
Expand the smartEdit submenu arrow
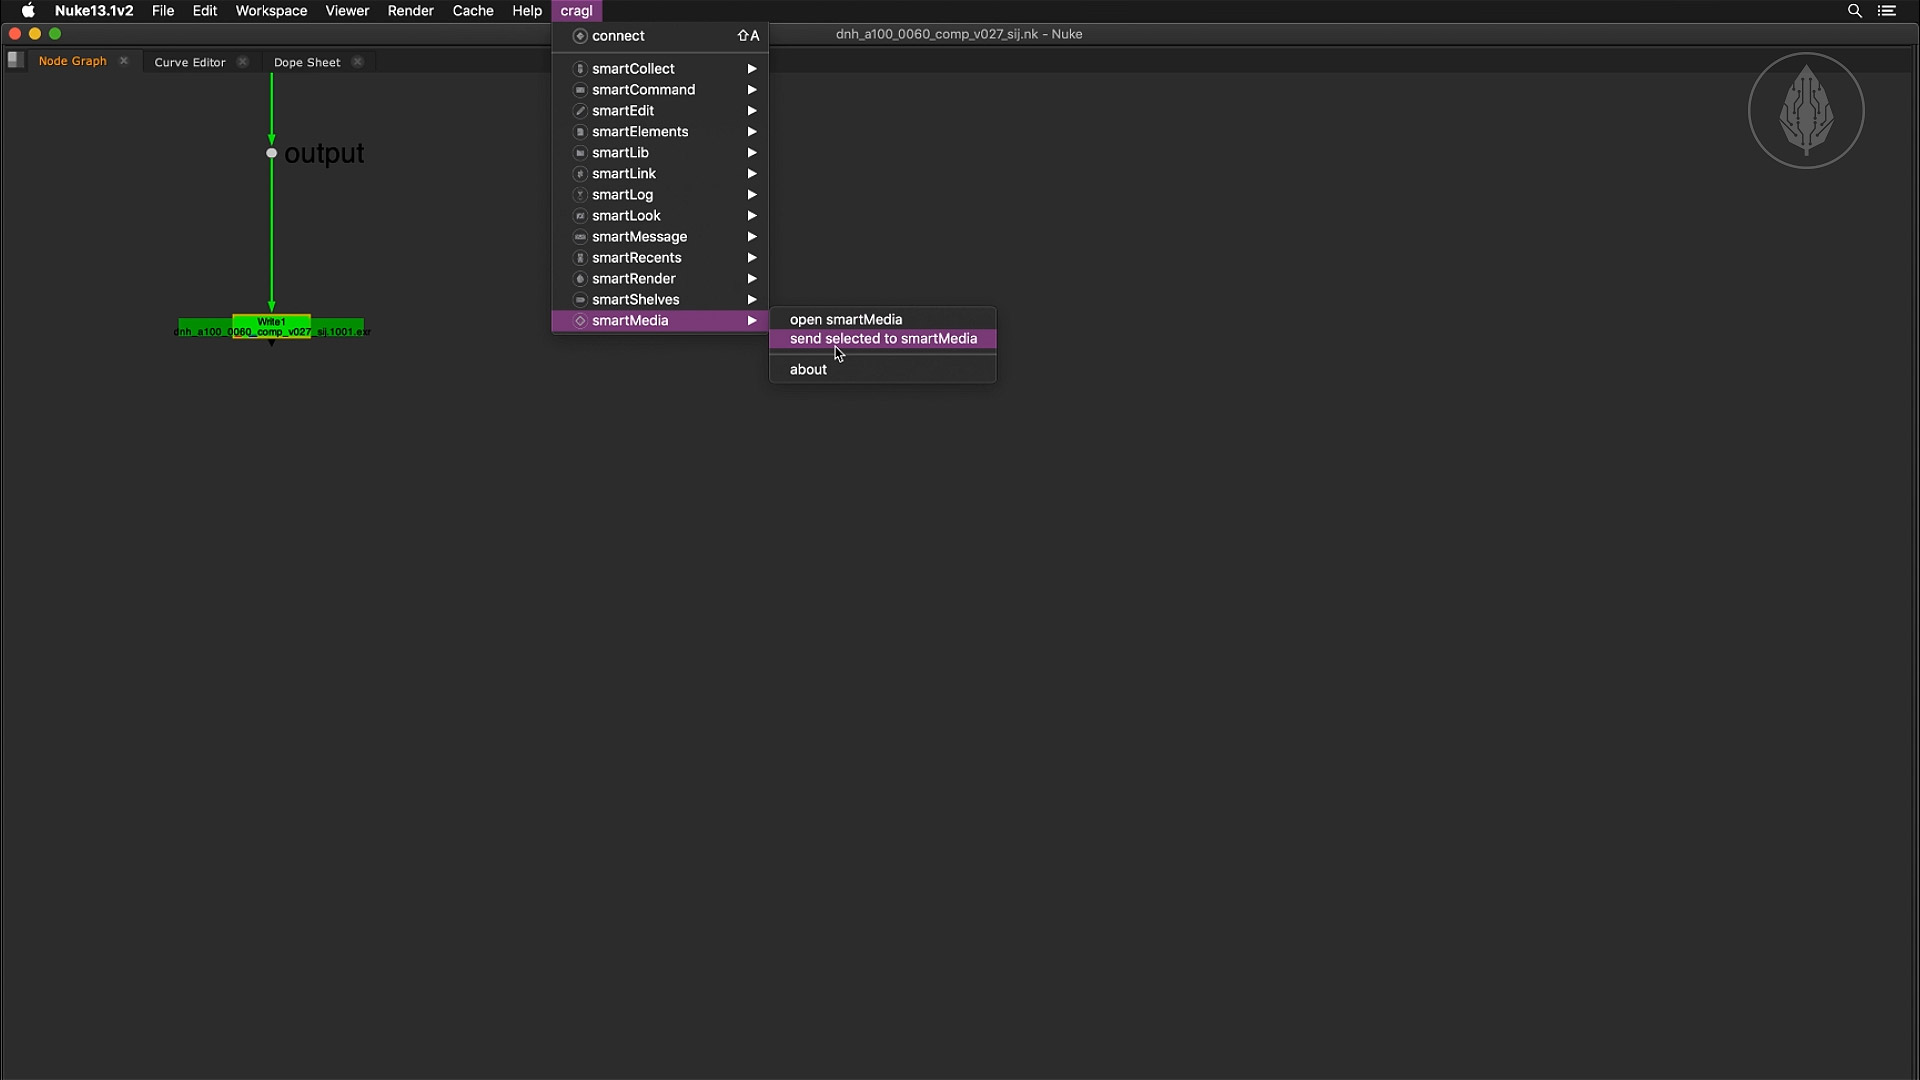point(752,111)
